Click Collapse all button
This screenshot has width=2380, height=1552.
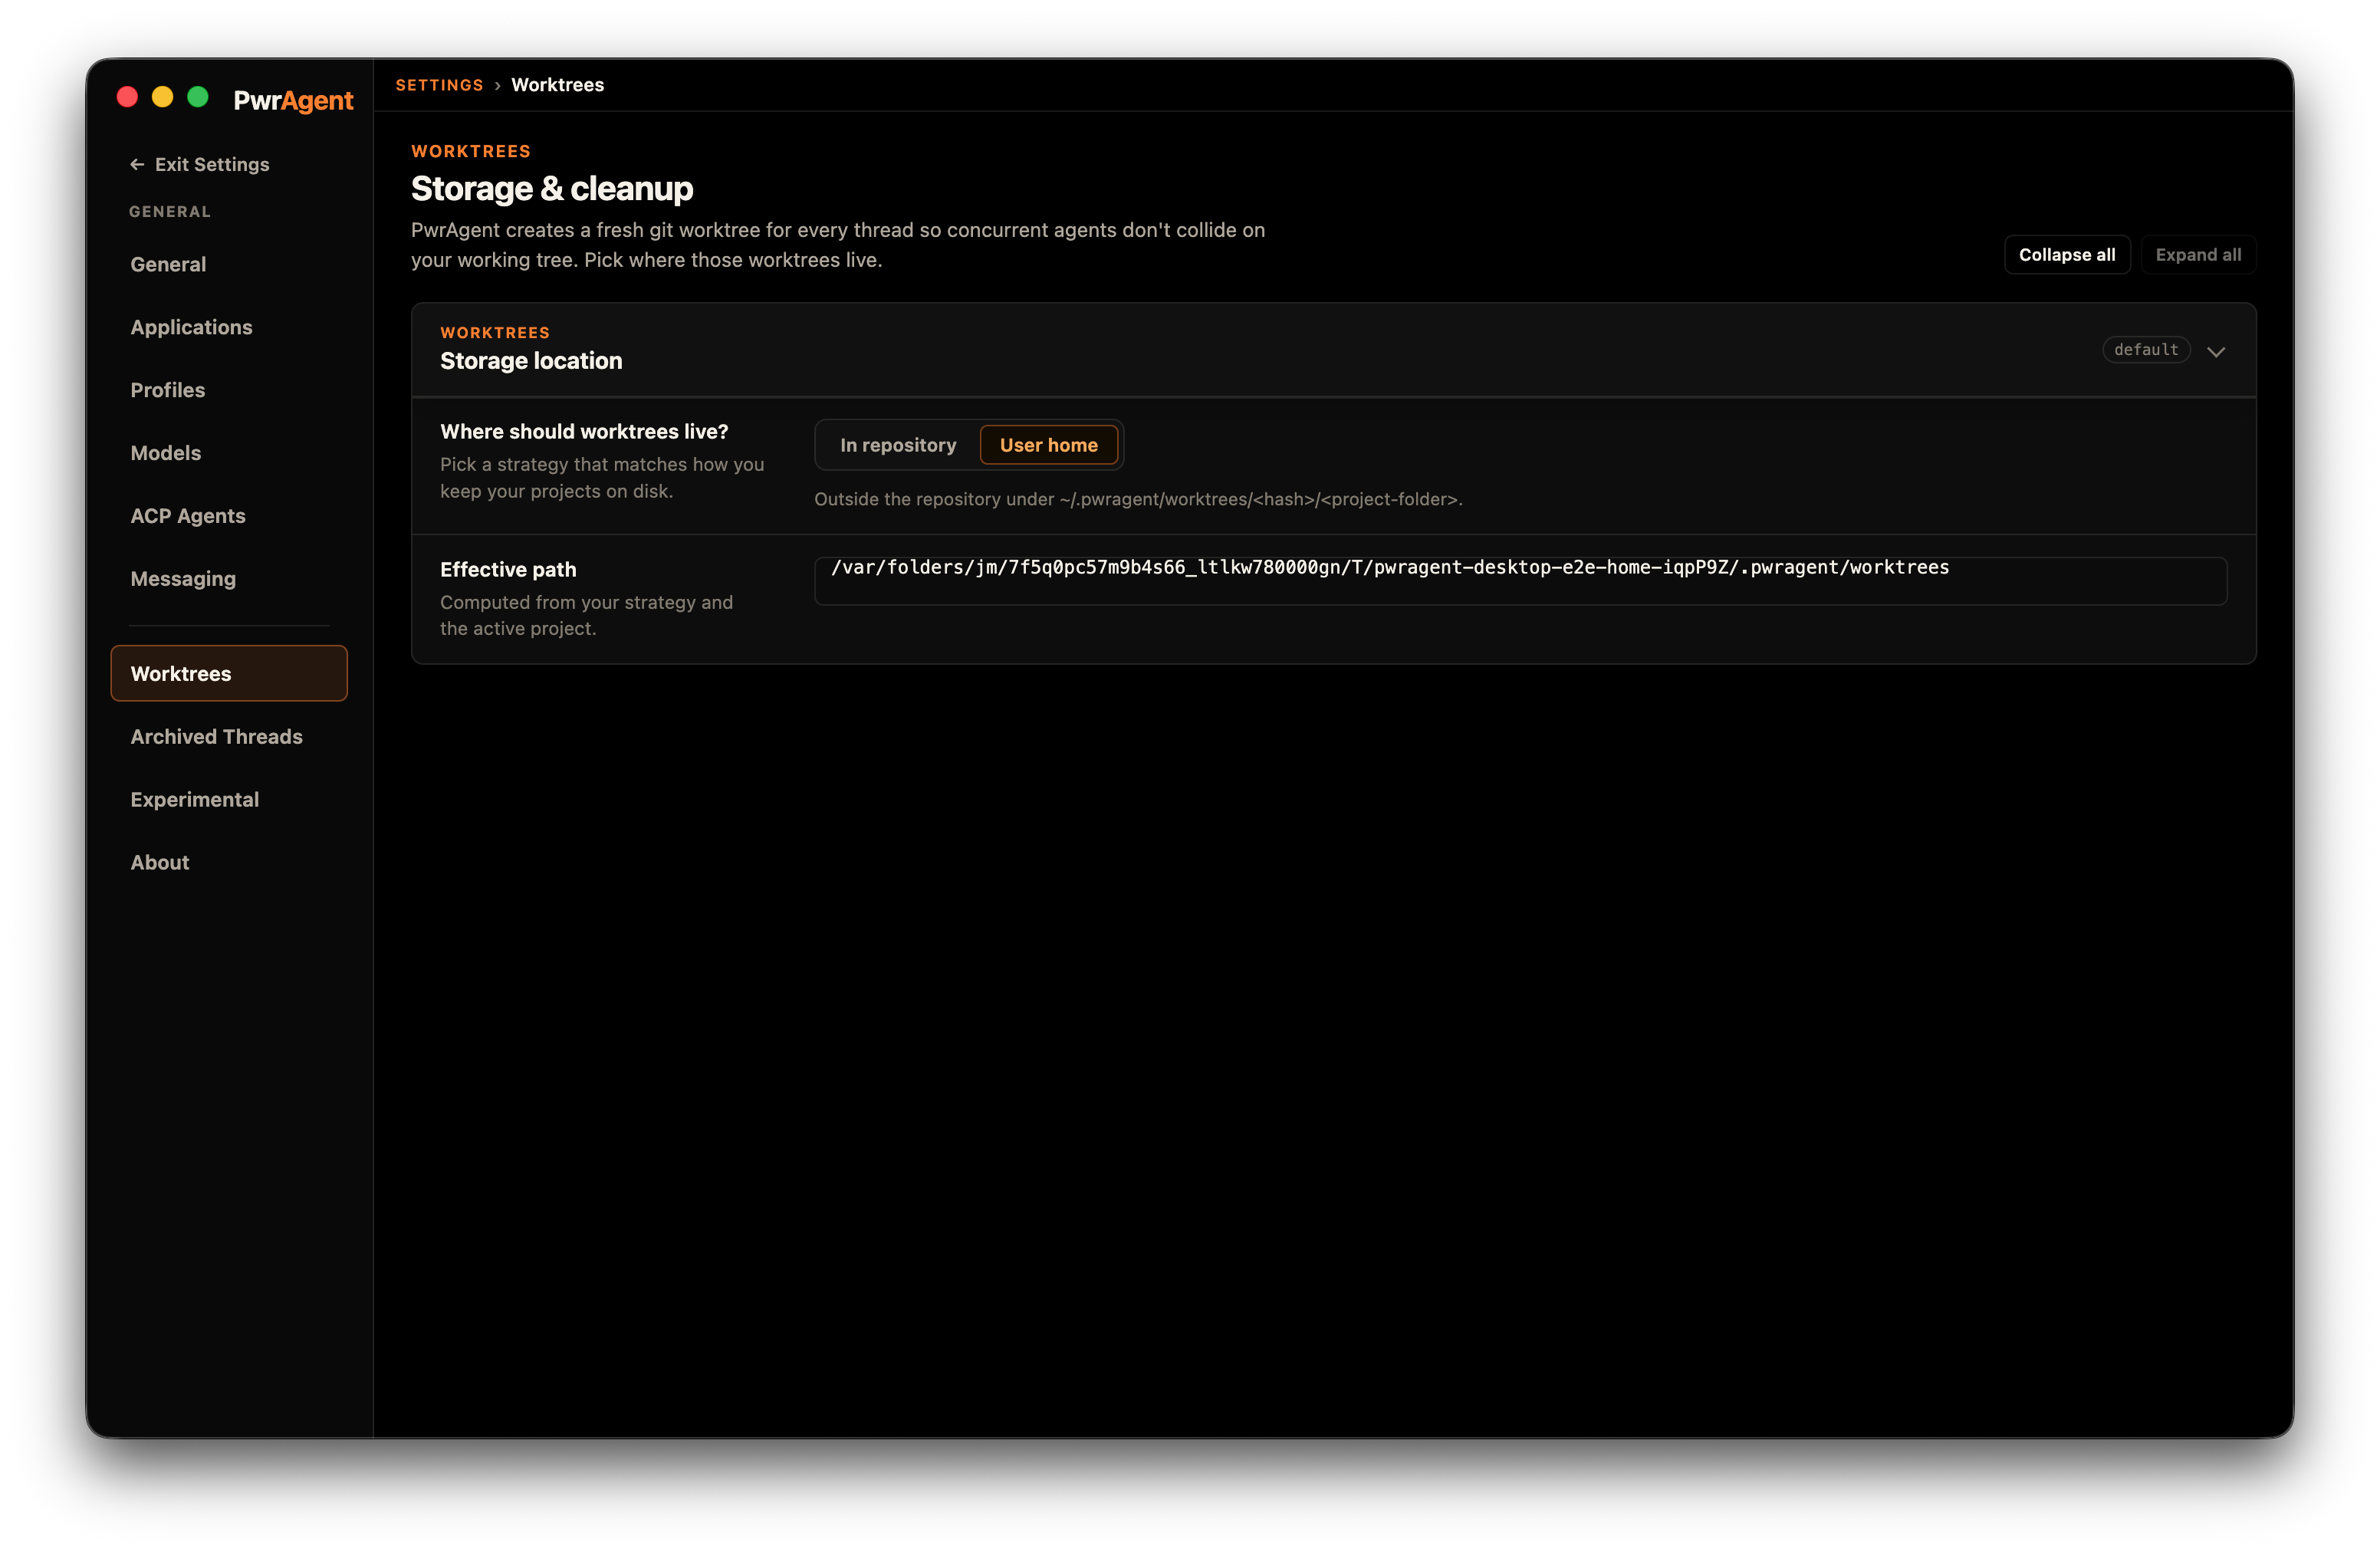(2066, 255)
